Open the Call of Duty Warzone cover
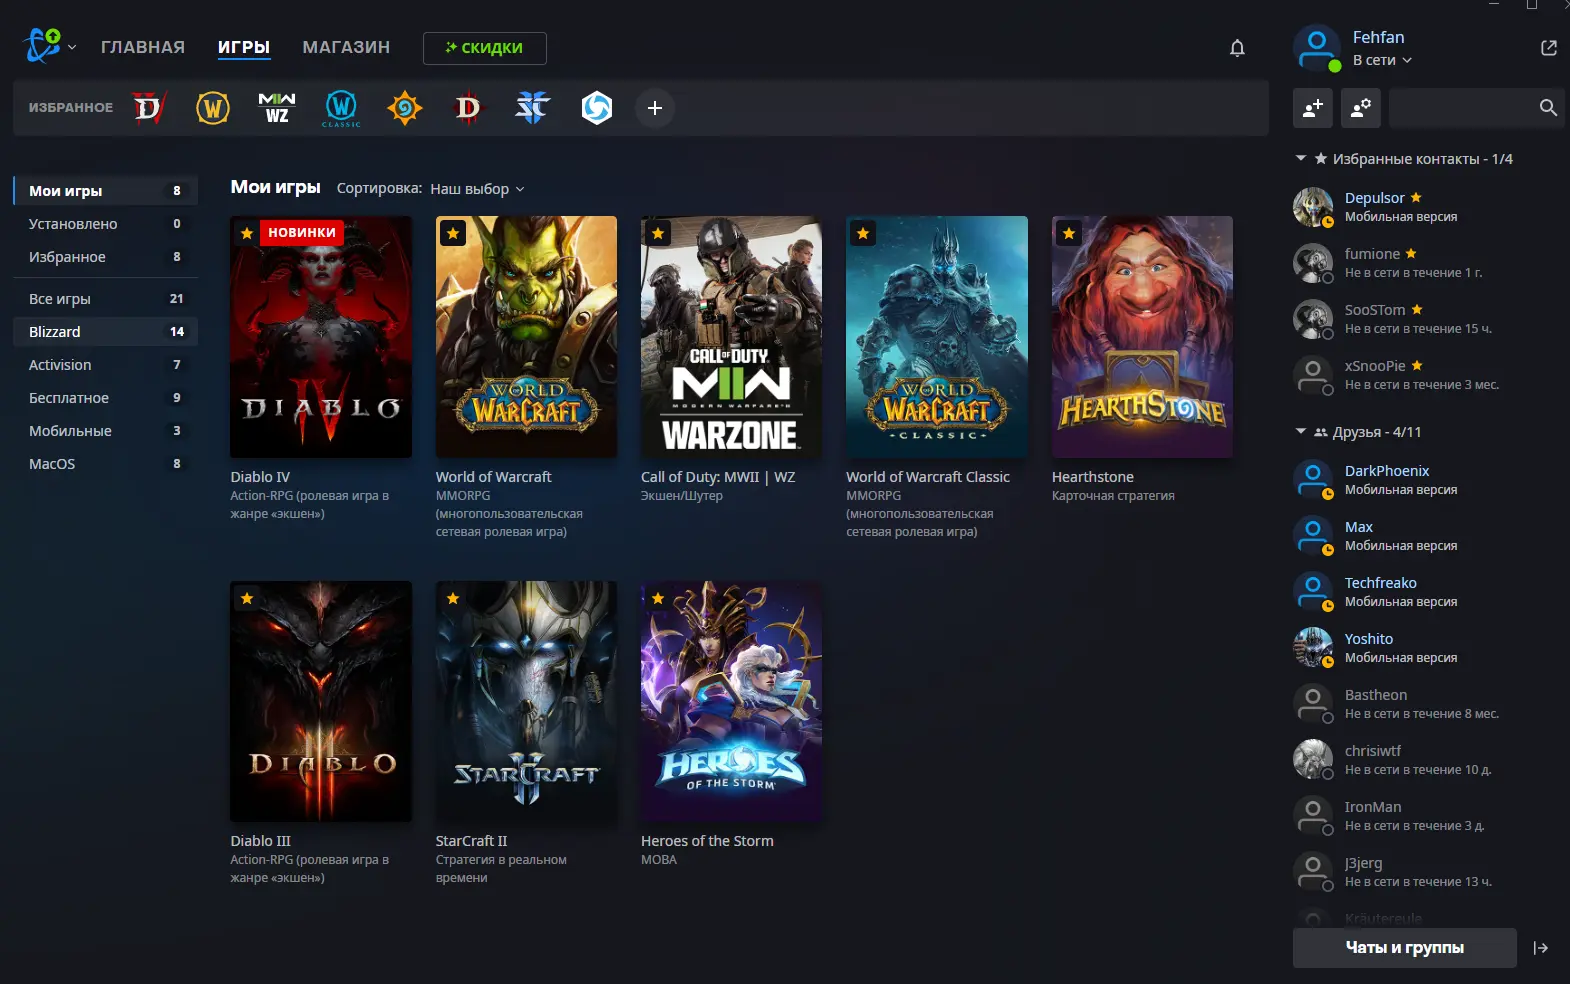This screenshot has height=984, width=1570. coord(731,337)
